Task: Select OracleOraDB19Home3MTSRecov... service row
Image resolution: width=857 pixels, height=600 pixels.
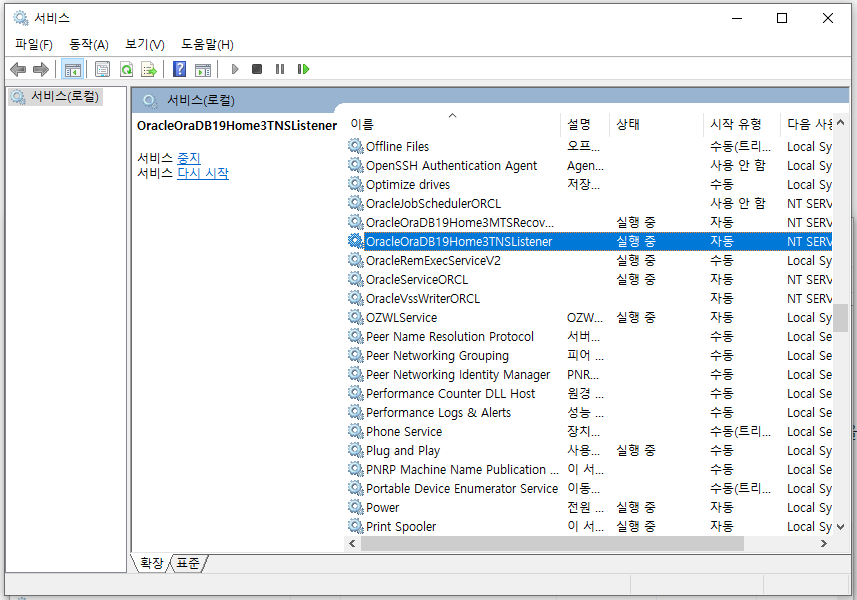Action: (589, 222)
